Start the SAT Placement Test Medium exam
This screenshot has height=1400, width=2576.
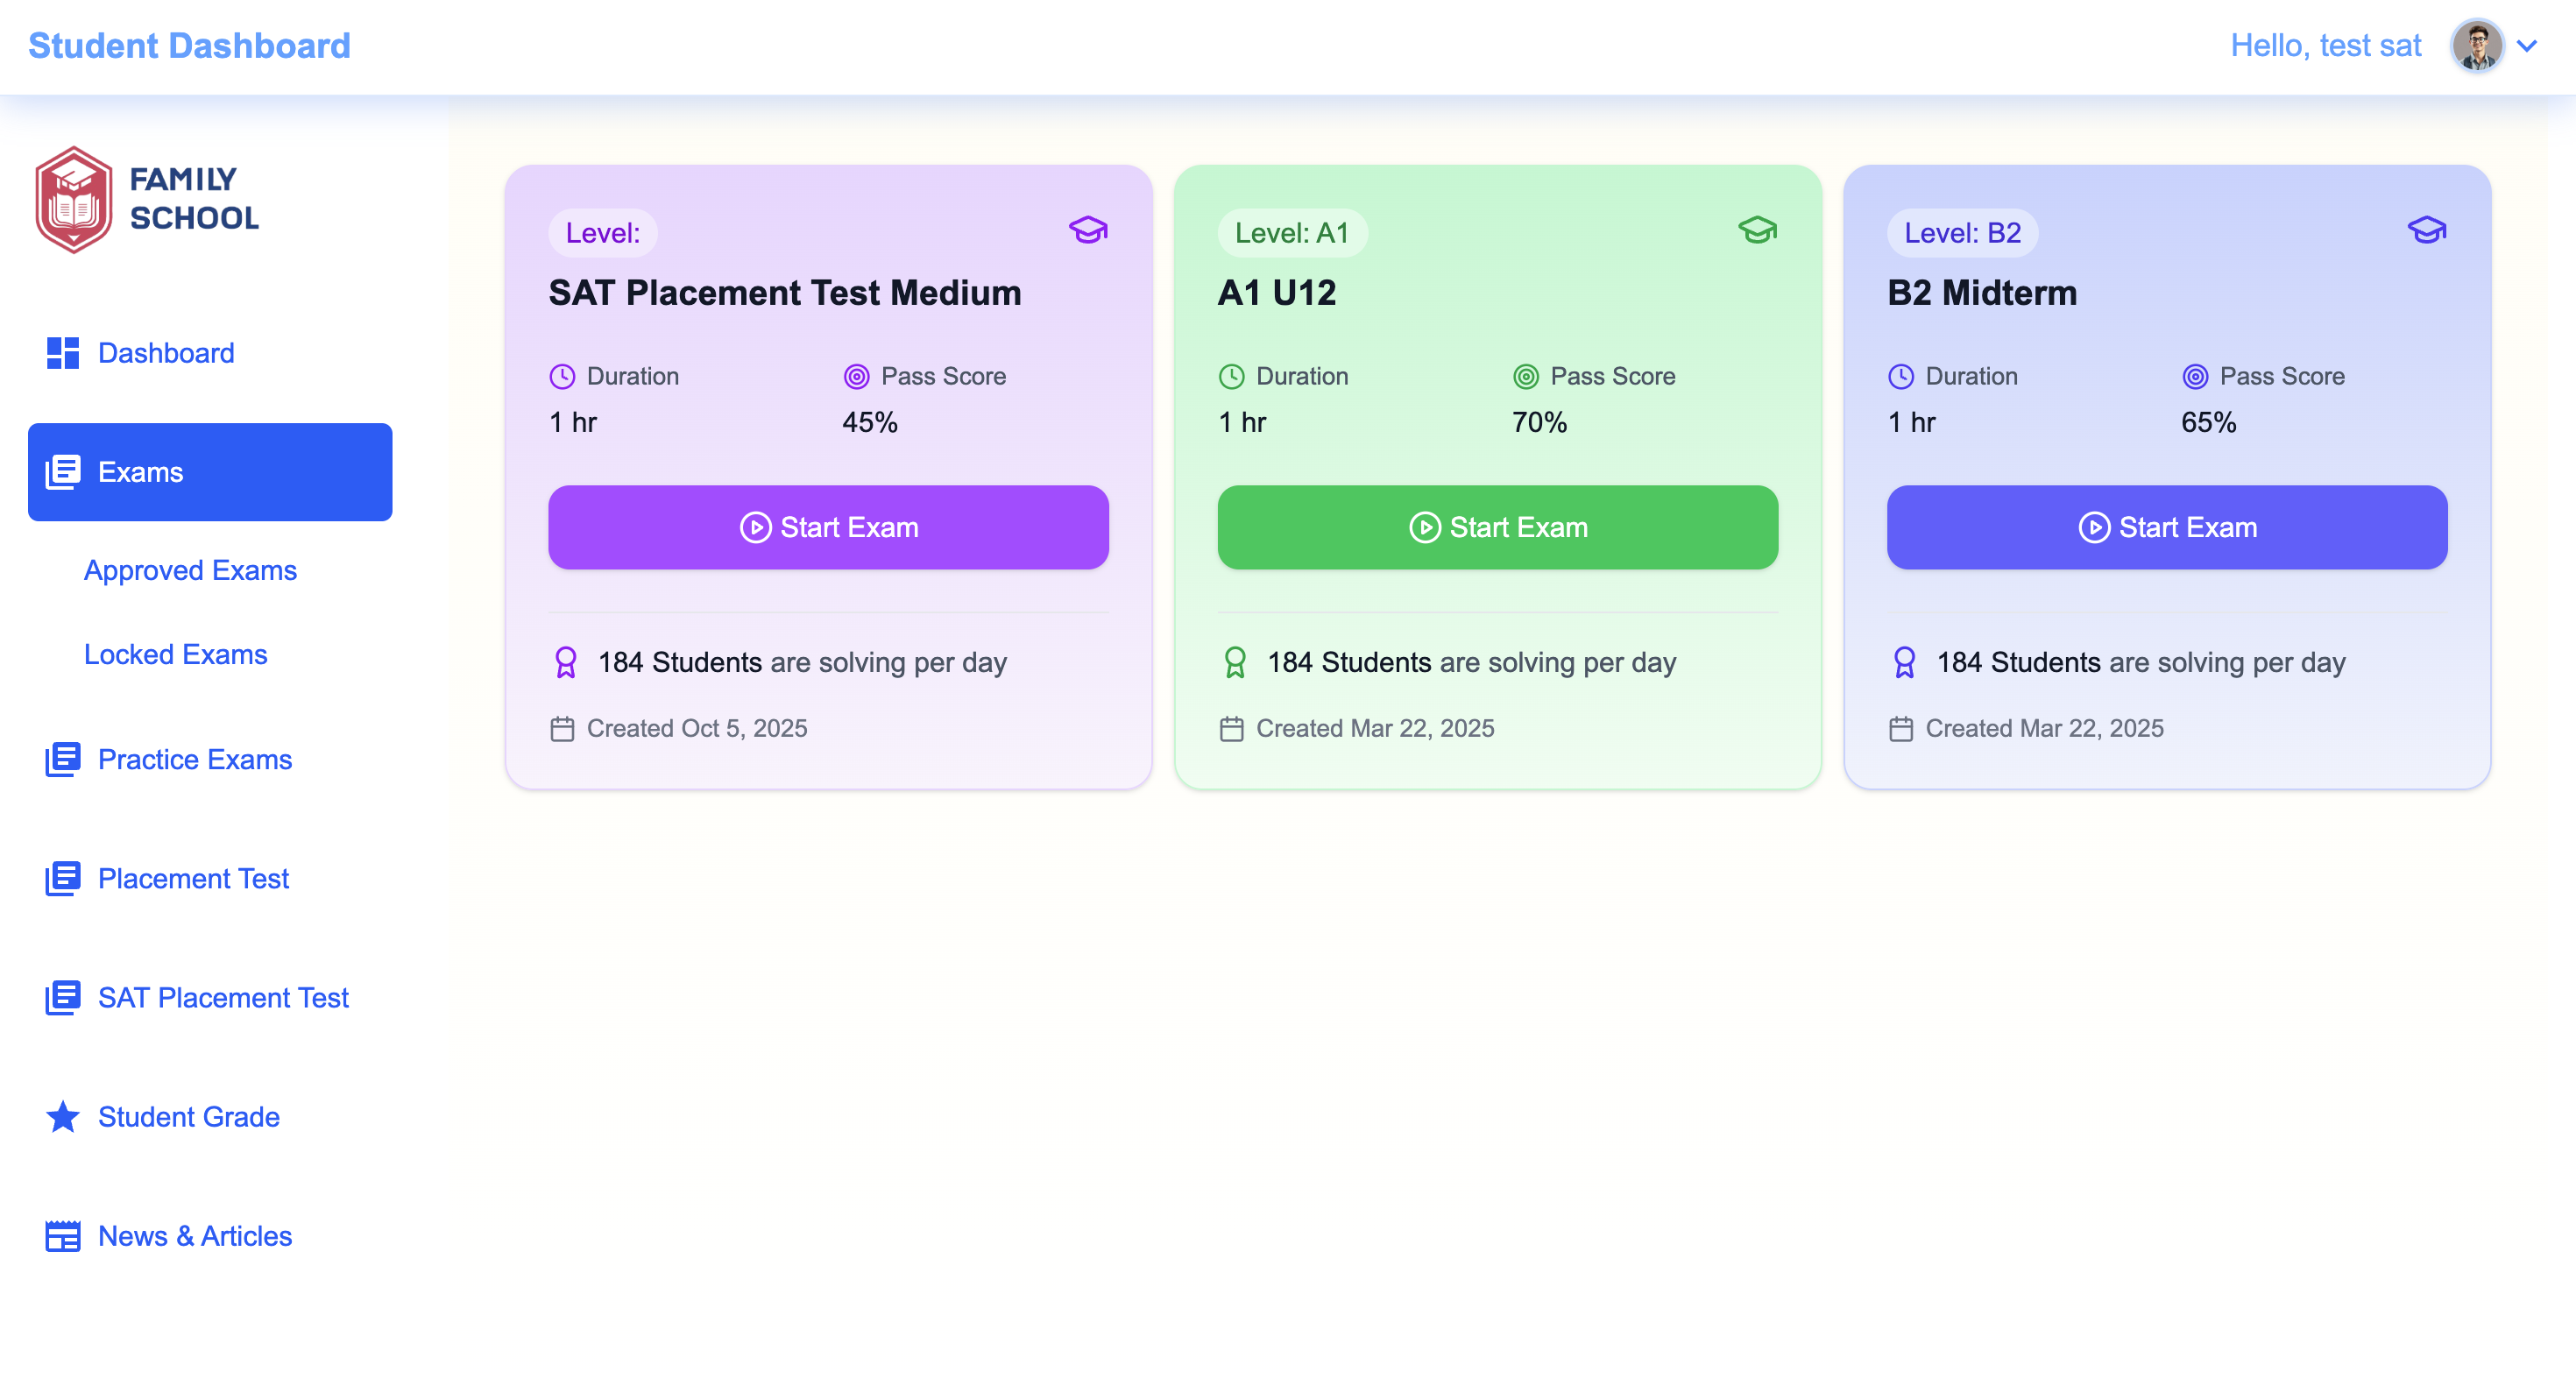click(x=828, y=527)
